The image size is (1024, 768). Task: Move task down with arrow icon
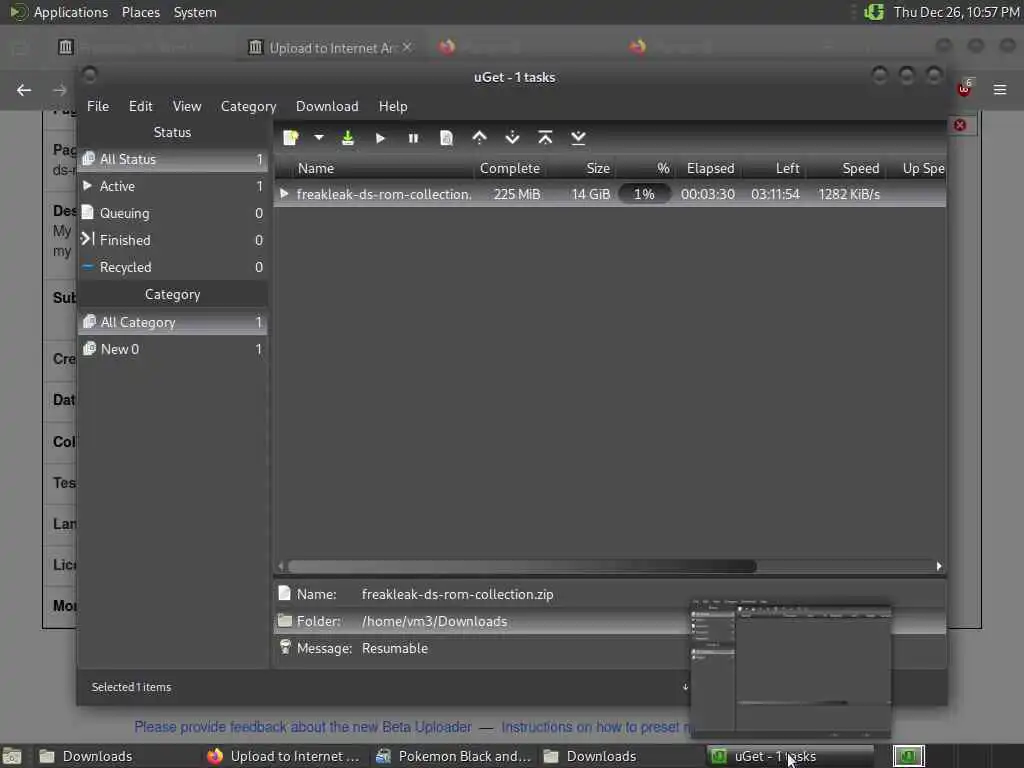513,138
